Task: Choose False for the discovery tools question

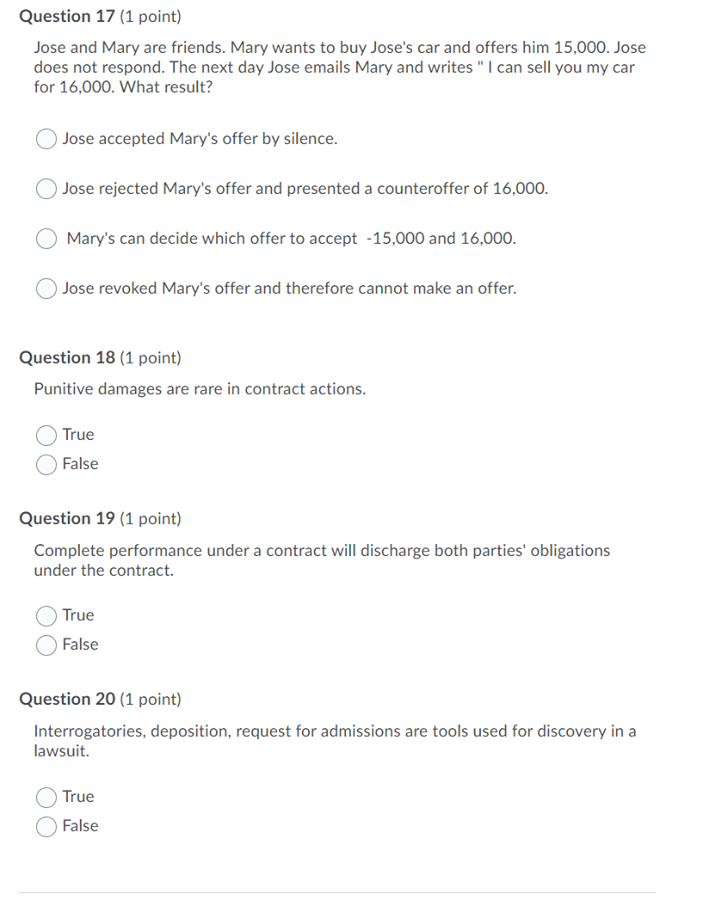Action: click(x=46, y=826)
